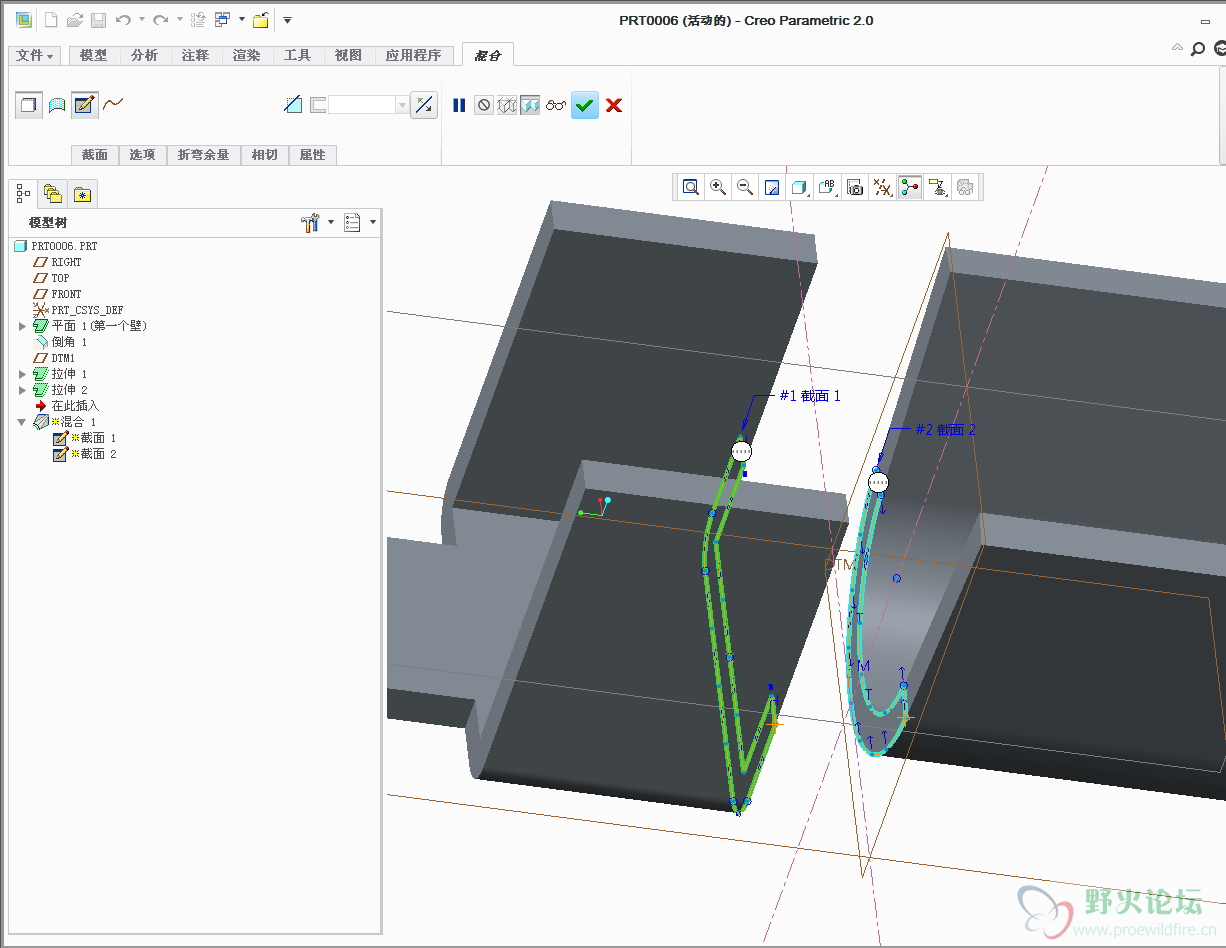Expand 拉伸 1 tree node
Viewport: 1226px width, 948px height.
click(23, 374)
